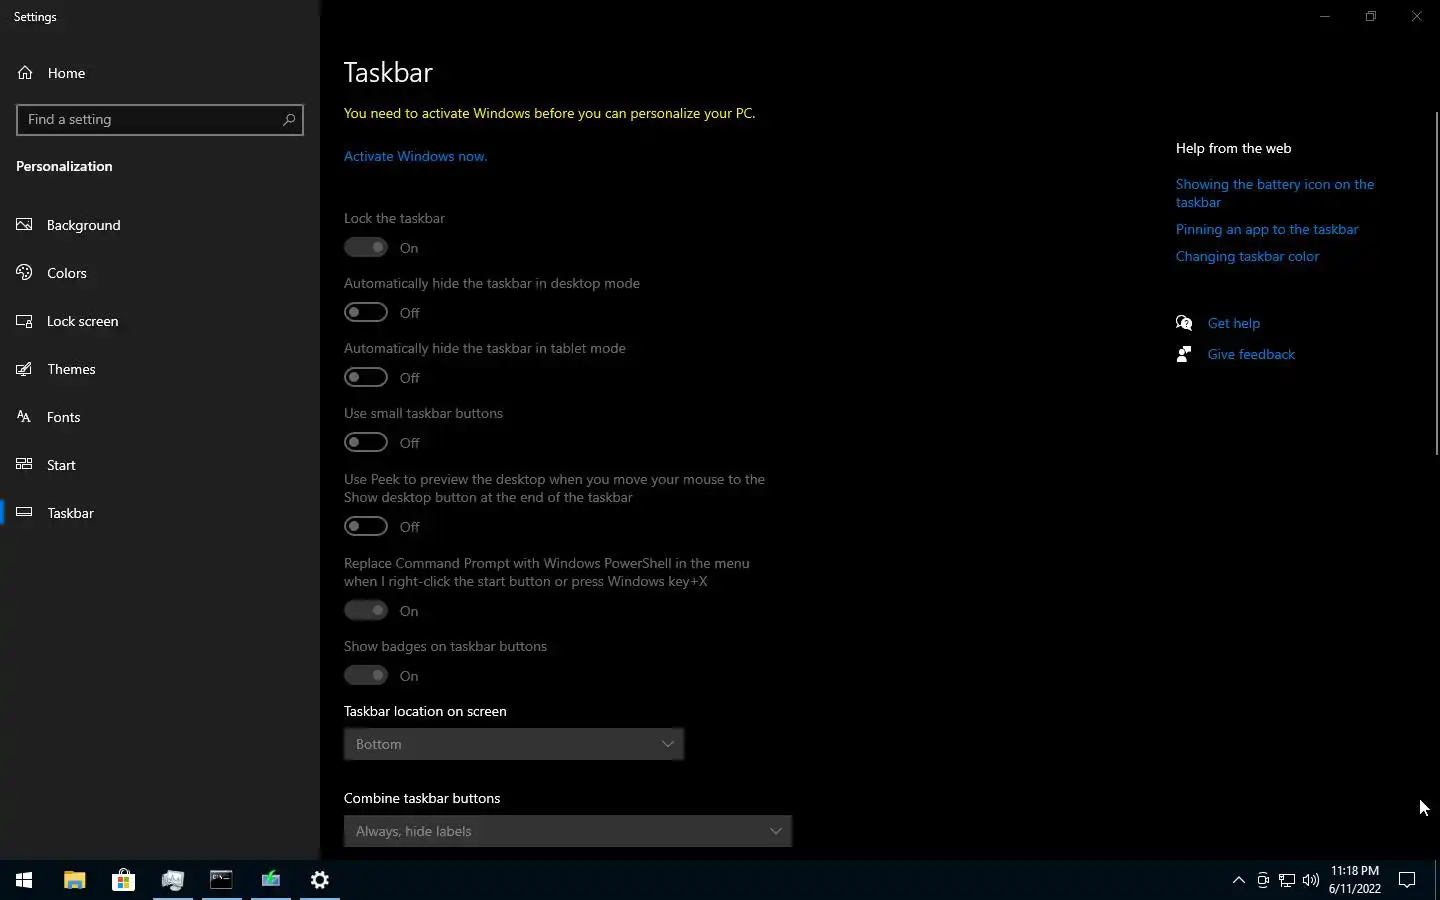Open Colors personalization page
Screen dimensions: 1440x900
pyautogui.click(x=160, y=273)
